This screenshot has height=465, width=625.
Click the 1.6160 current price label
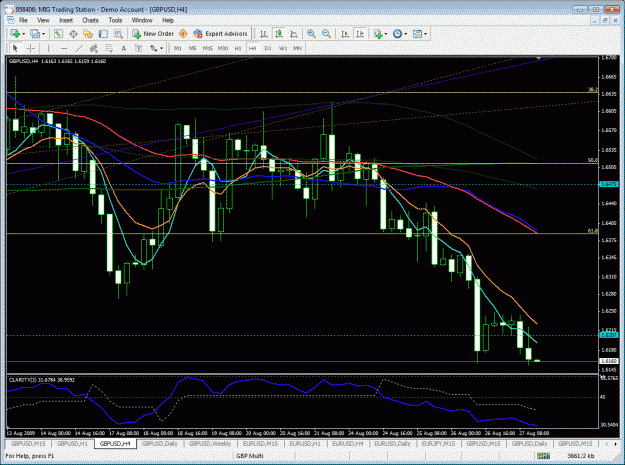point(609,361)
